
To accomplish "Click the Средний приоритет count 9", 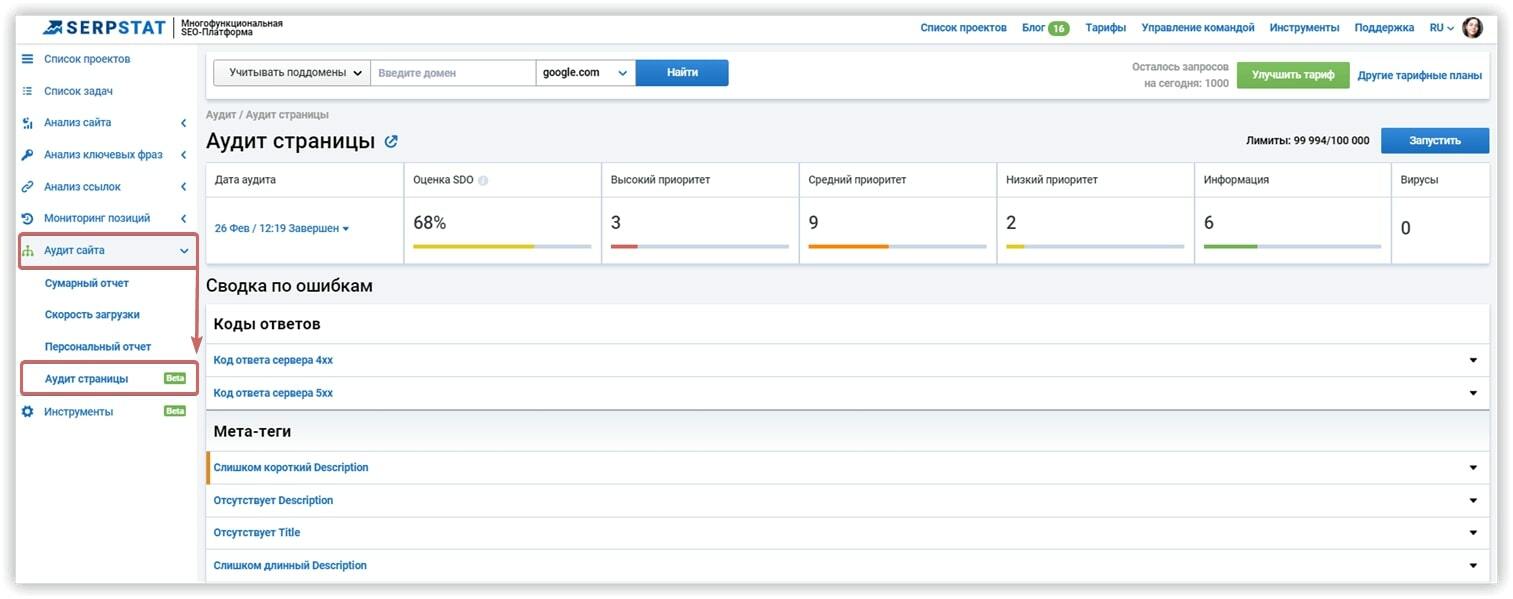I will coord(814,223).
